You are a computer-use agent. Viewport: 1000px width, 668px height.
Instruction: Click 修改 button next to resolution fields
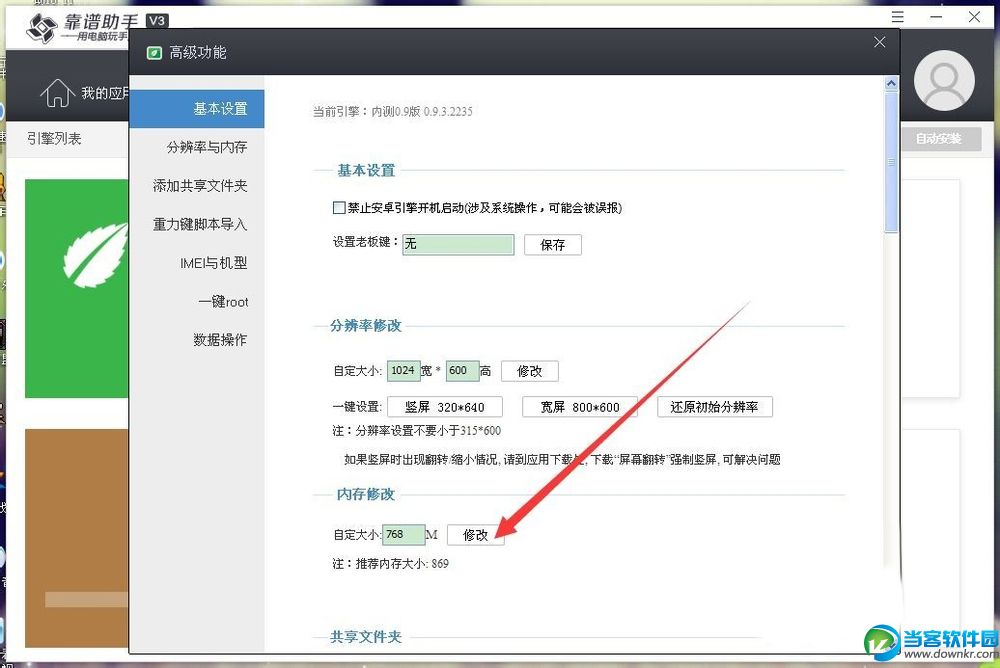tap(529, 371)
